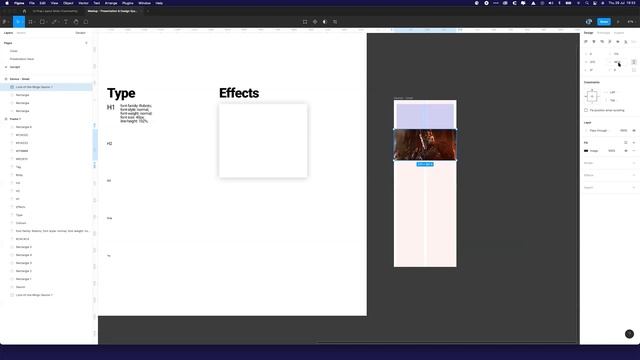Click the blue Share button
This screenshot has width=640, height=360.
[x=604, y=22]
